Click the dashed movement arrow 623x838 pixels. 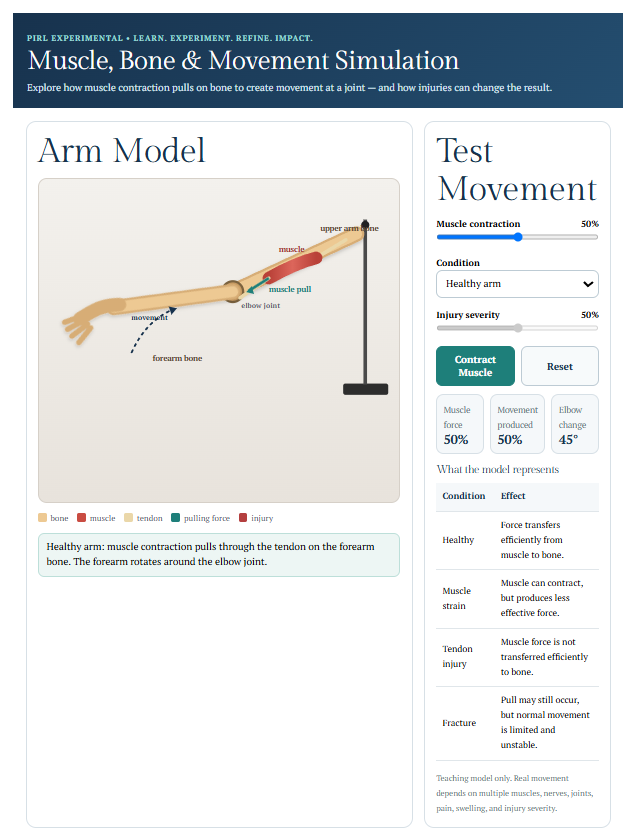coord(153,329)
